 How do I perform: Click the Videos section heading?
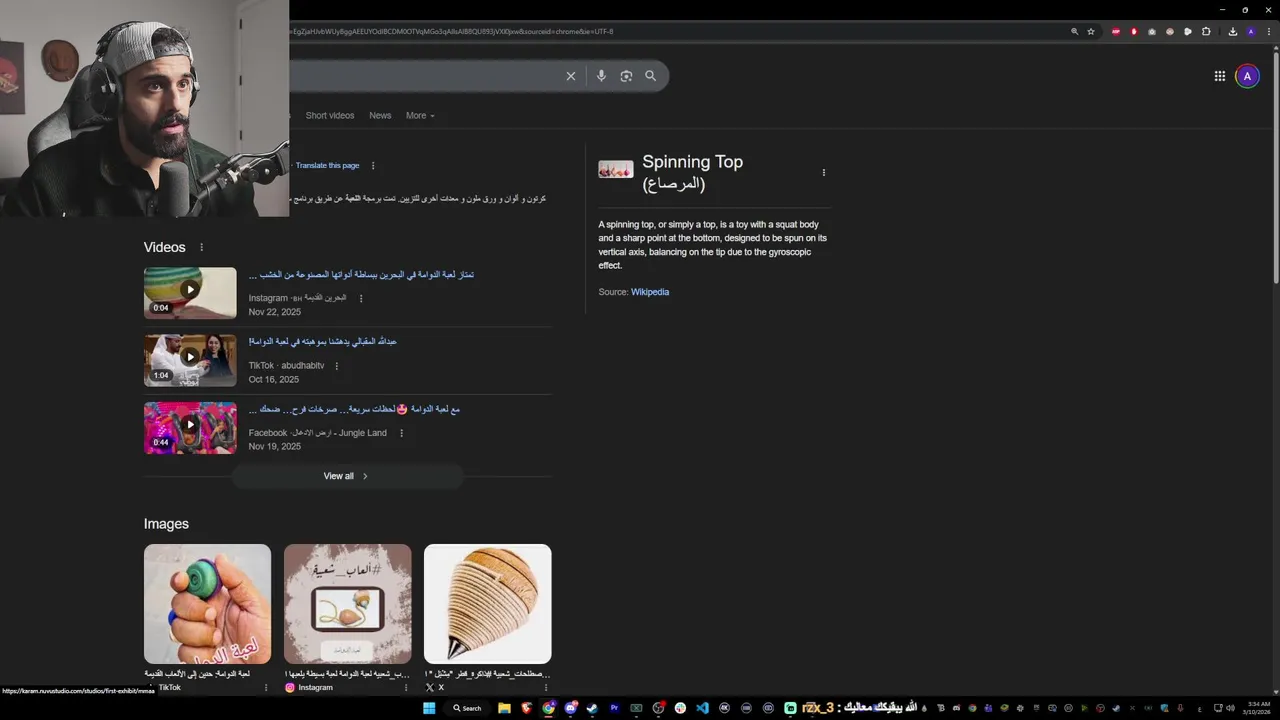164,247
